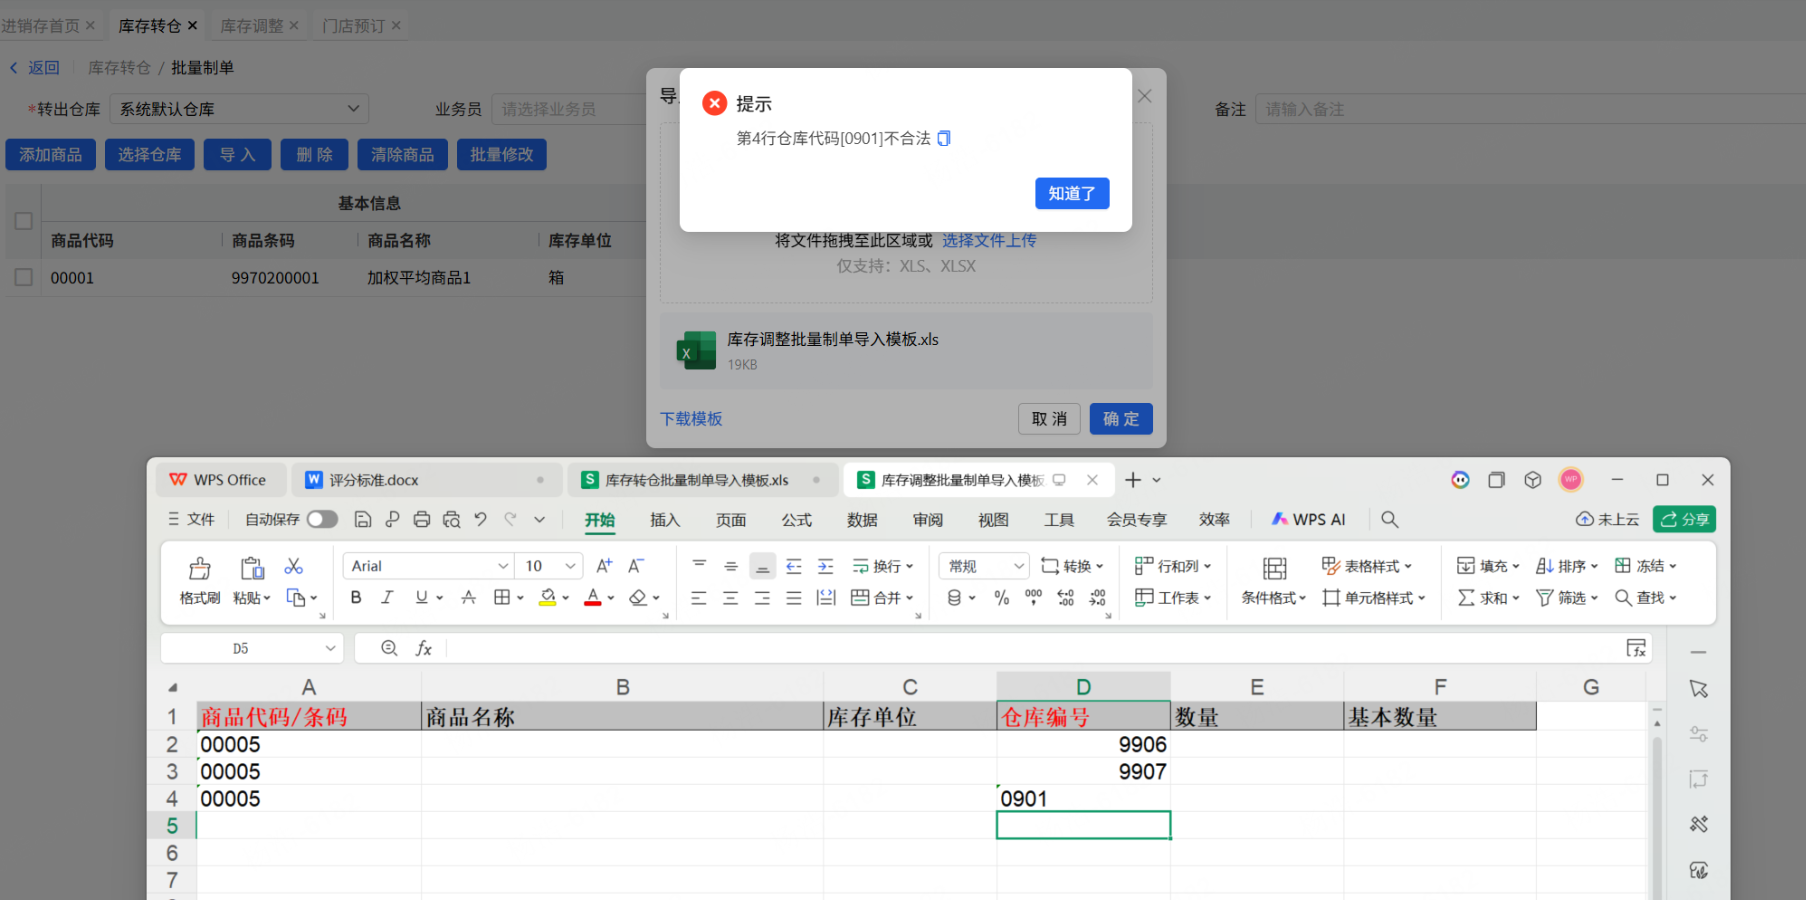Click the Cut scissors icon in WPS

point(293,566)
